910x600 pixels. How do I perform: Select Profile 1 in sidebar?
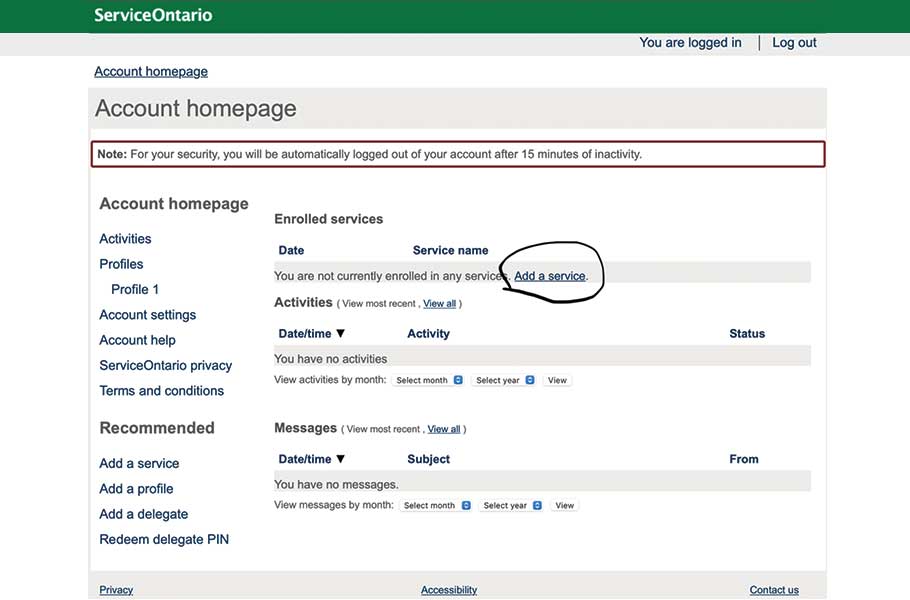coord(135,289)
